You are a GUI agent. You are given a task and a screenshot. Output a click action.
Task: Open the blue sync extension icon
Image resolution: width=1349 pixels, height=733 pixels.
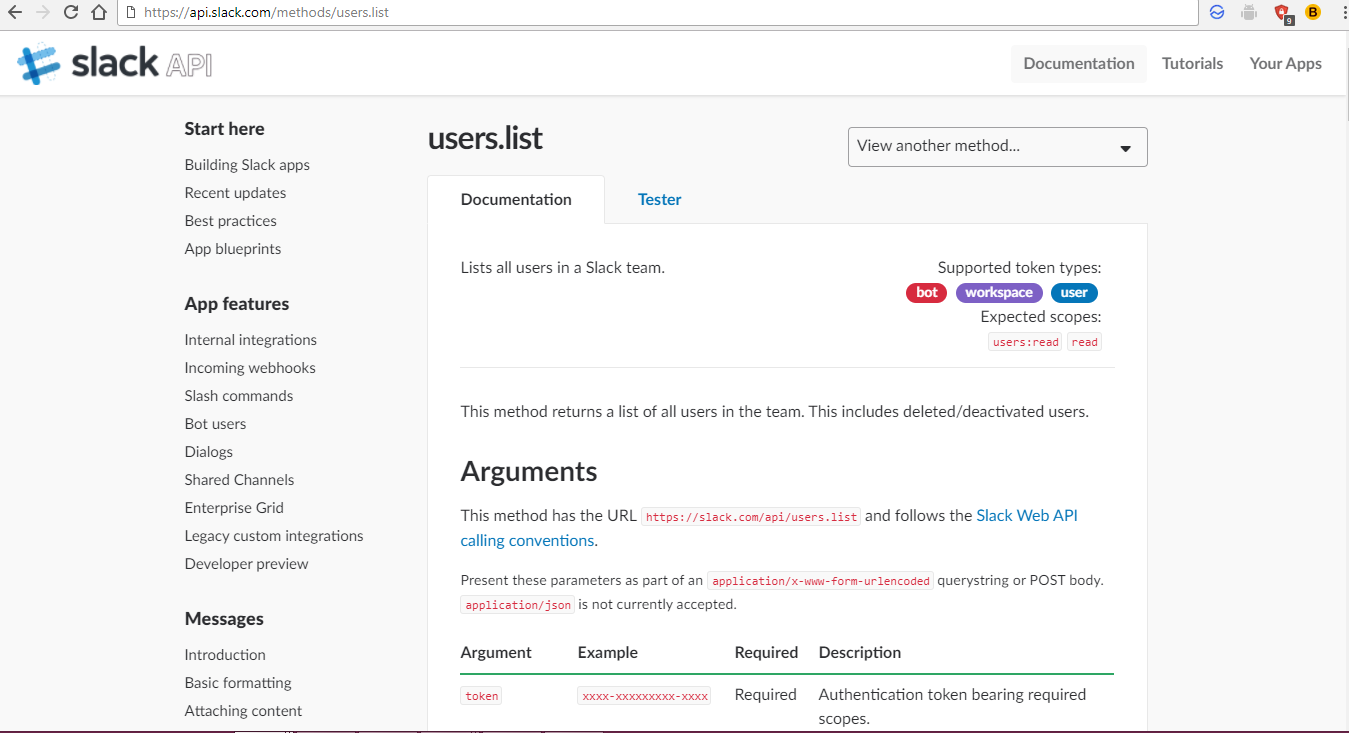pyautogui.click(x=1217, y=13)
